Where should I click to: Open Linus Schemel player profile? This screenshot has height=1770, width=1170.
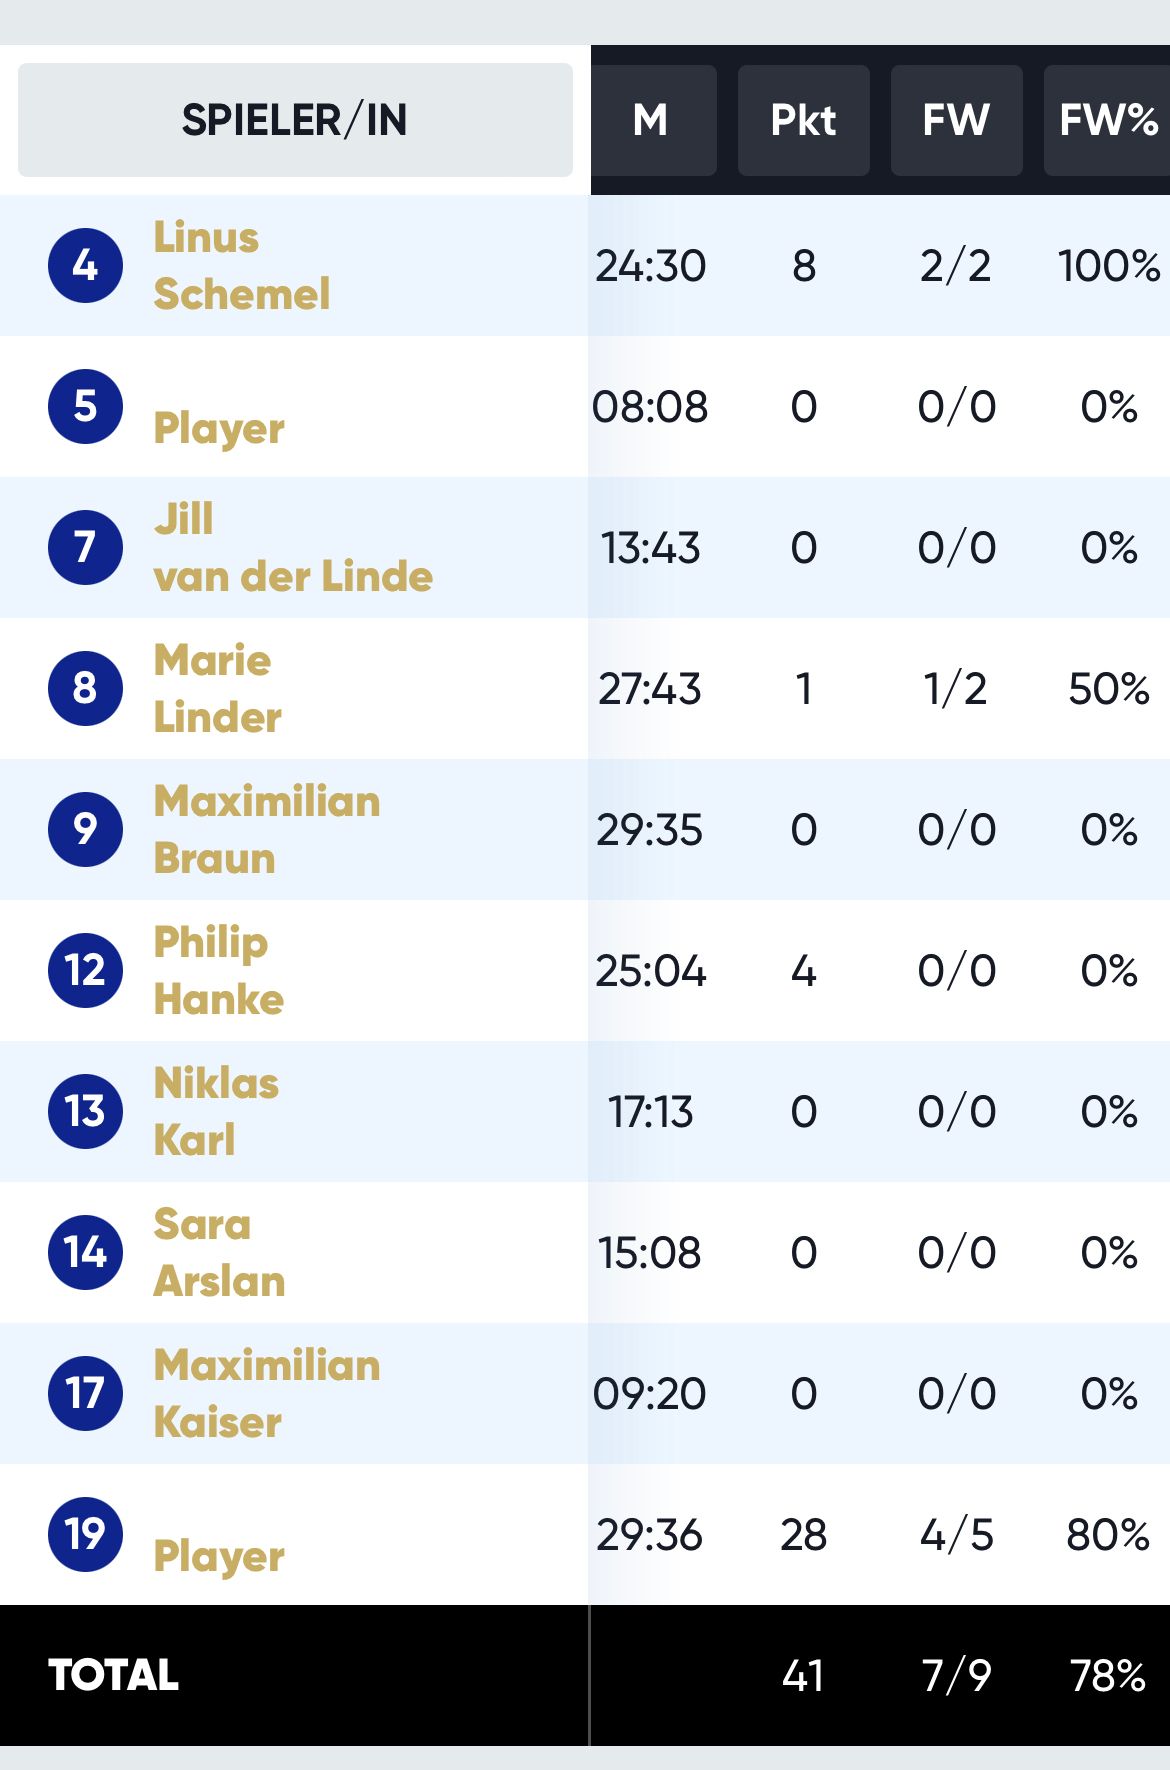[x=242, y=266]
